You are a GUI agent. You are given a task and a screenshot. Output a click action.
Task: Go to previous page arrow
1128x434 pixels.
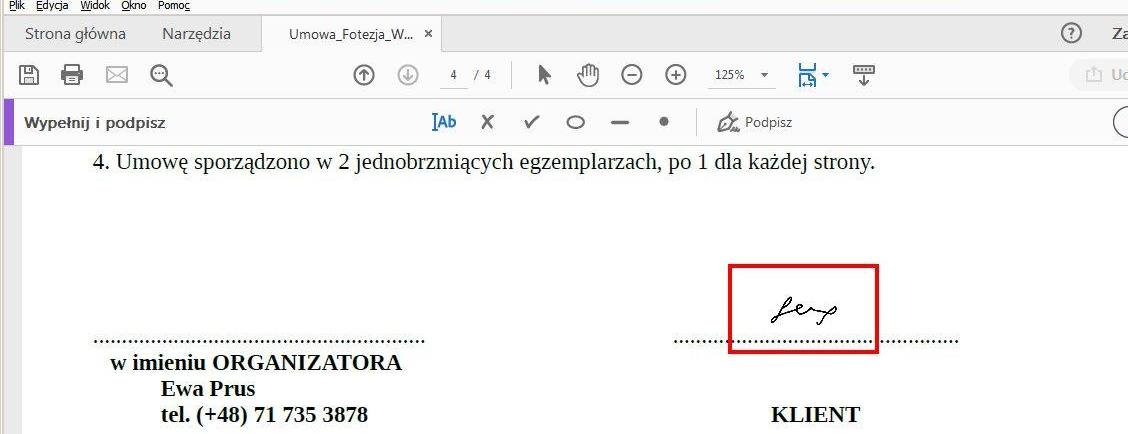pos(364,74)
